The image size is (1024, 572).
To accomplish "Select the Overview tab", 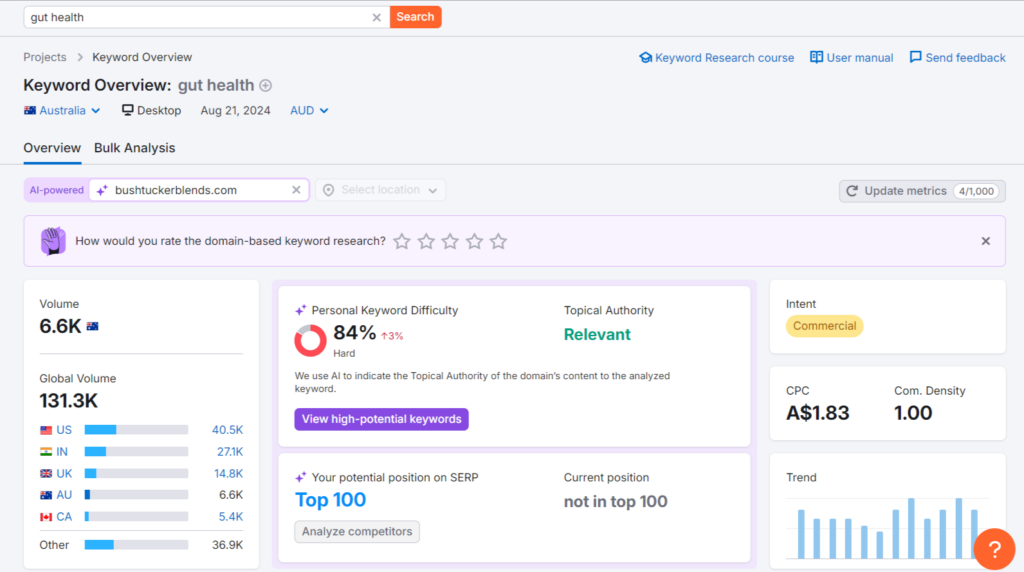I will (x=52, y=148).
